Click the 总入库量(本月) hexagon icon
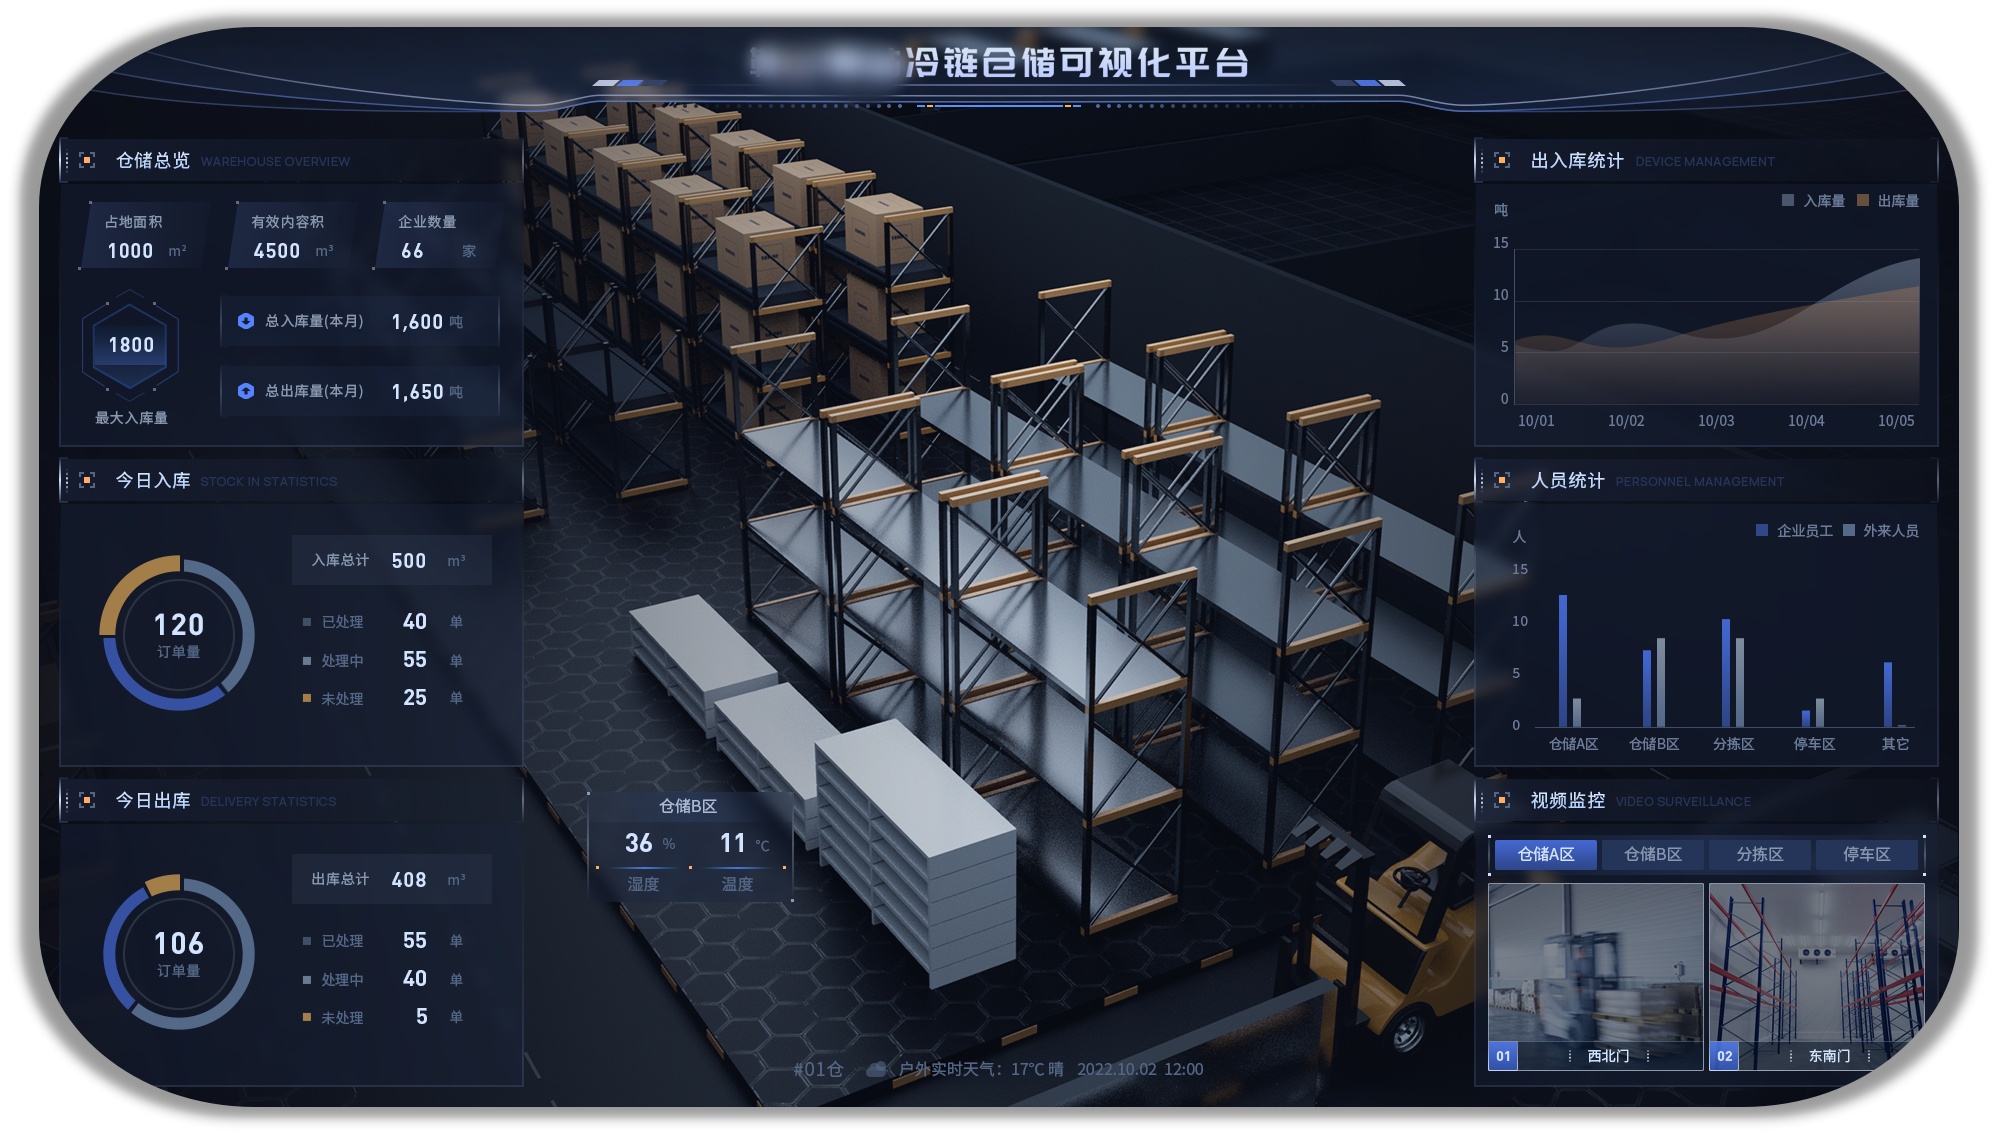1998x1135 pixels. point(246,321)
